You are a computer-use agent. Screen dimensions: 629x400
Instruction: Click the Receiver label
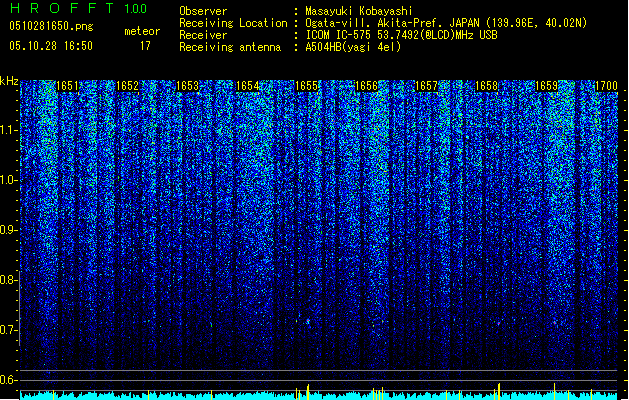click(x=203, y=35)
